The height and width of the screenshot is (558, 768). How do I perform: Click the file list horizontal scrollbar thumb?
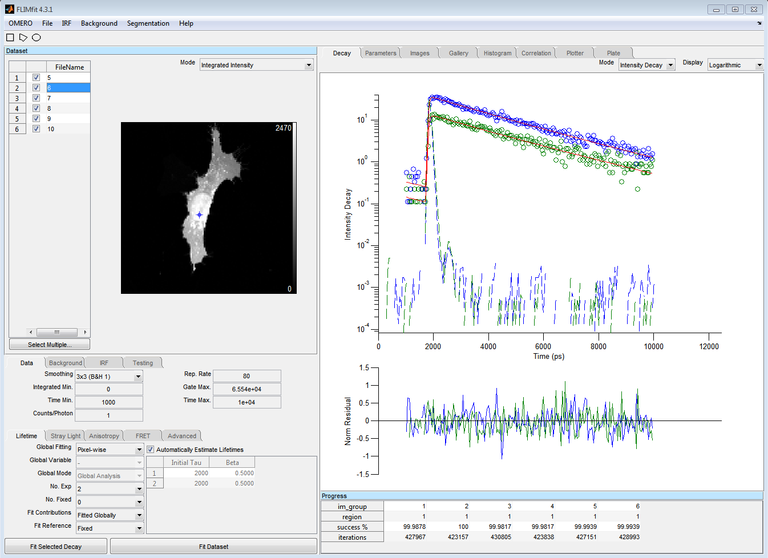coord(57,332)
